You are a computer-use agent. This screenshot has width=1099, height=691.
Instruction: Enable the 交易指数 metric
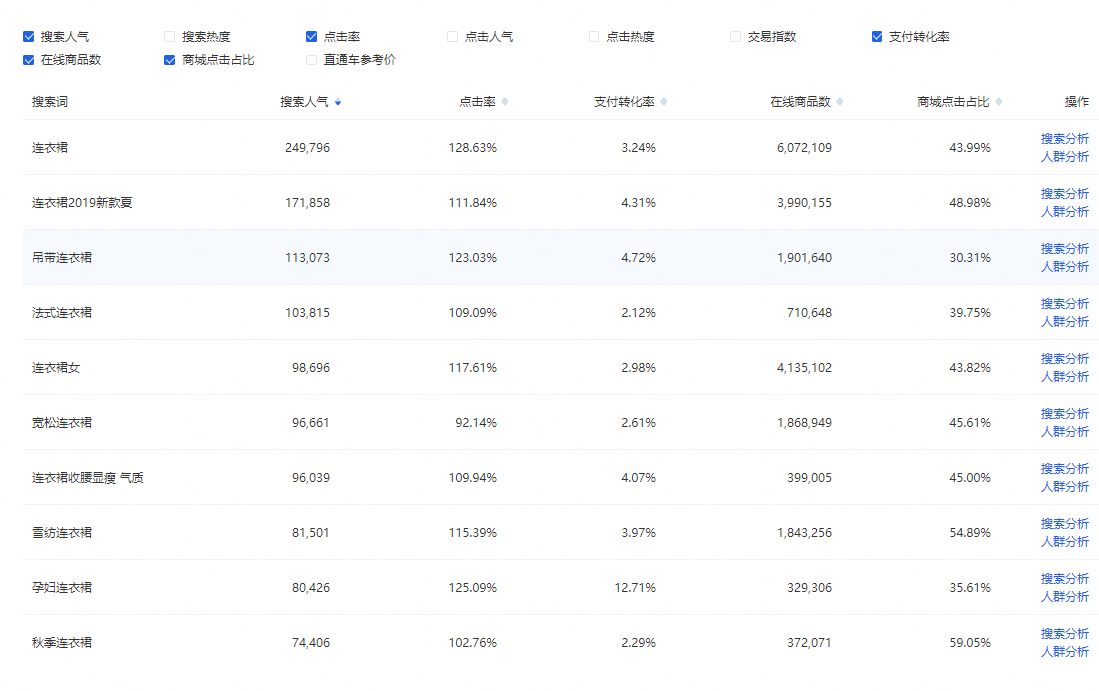(x=734, y=35)
